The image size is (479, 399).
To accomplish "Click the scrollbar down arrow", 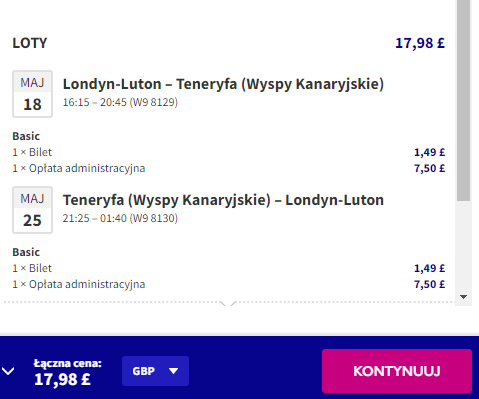I will pyautogui.click(x=463, y=296).
